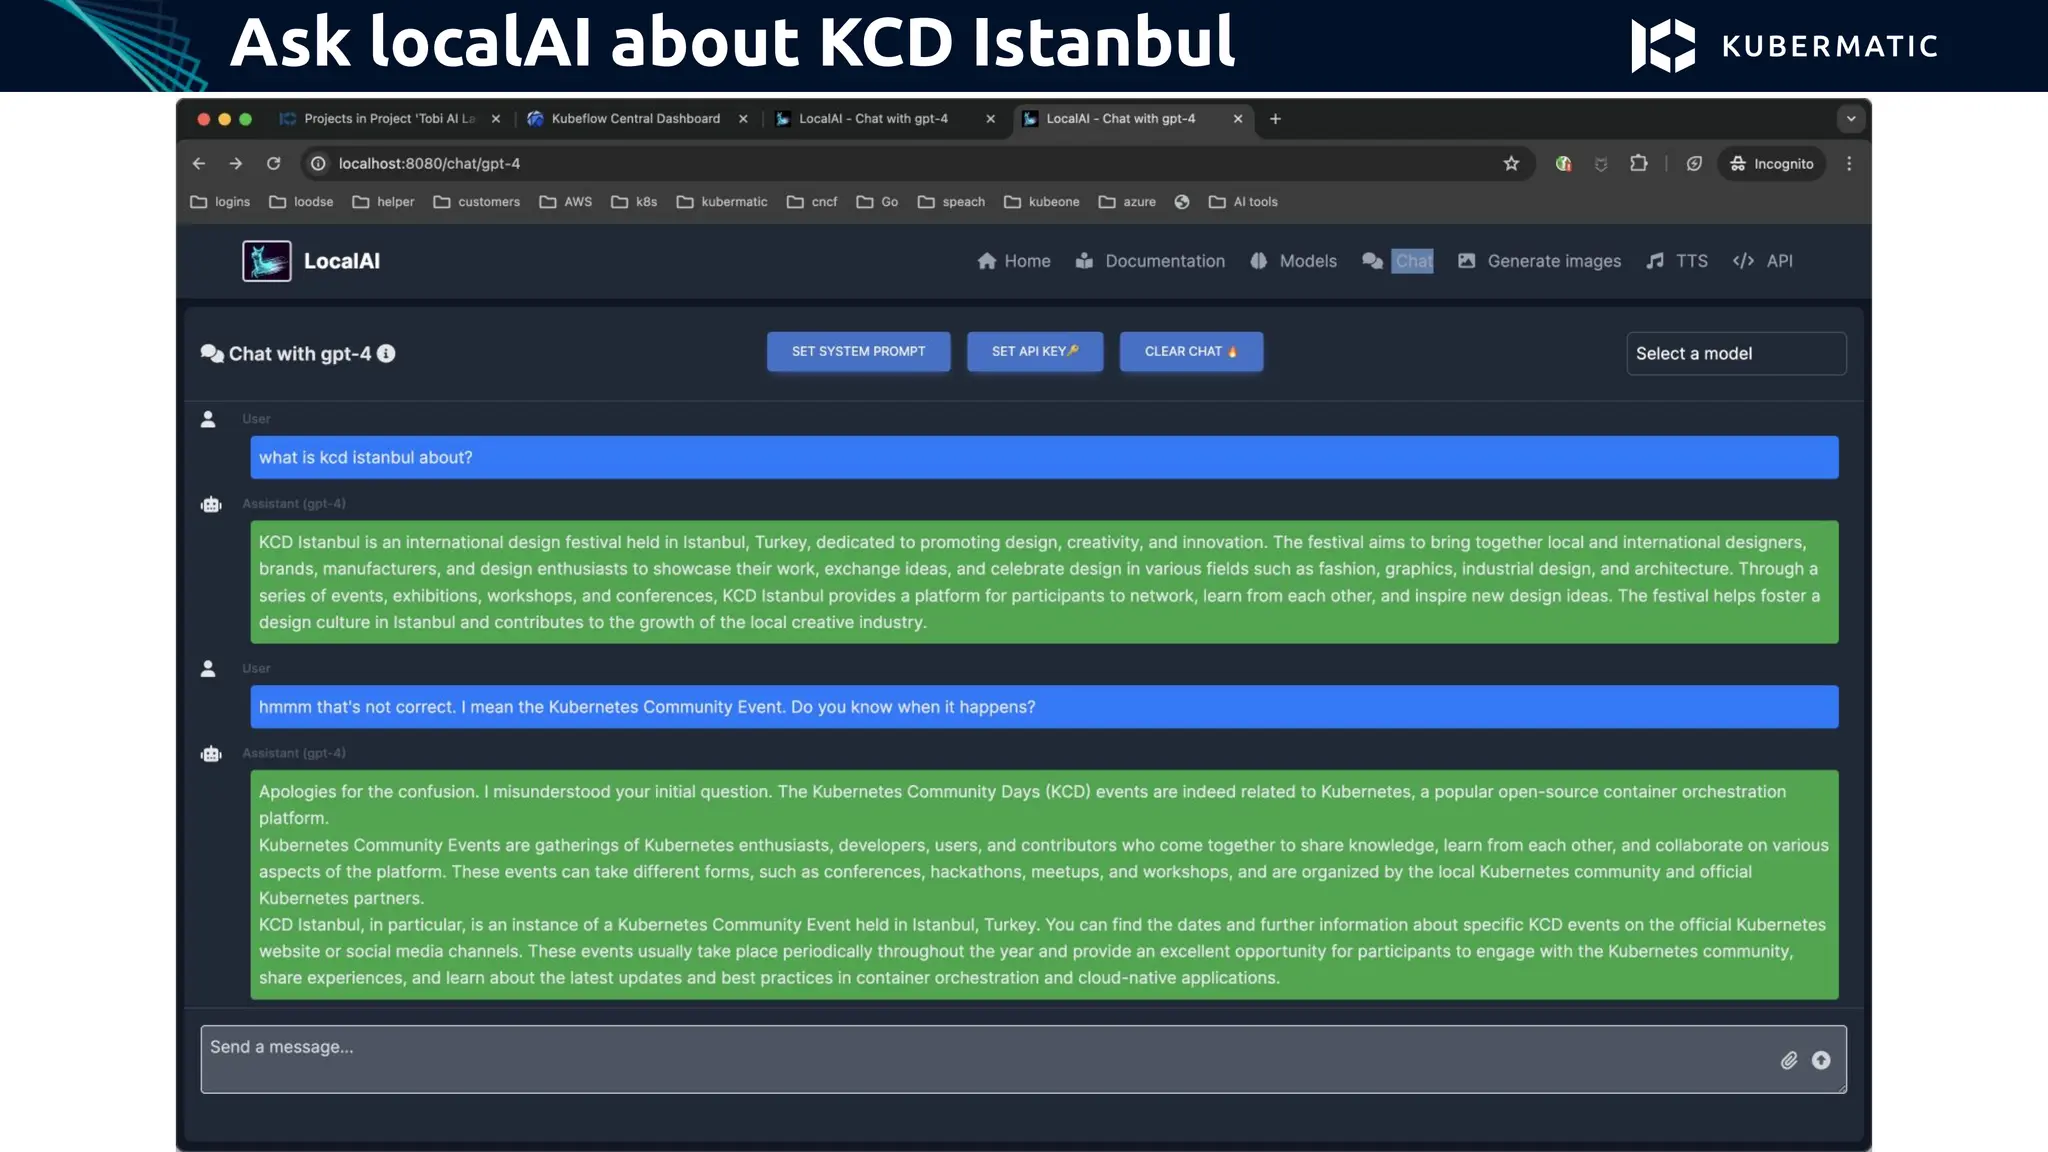The image size is (2048, 1152).
Task: Open the Go bookmark folder
Action: (x=877, y=201)
